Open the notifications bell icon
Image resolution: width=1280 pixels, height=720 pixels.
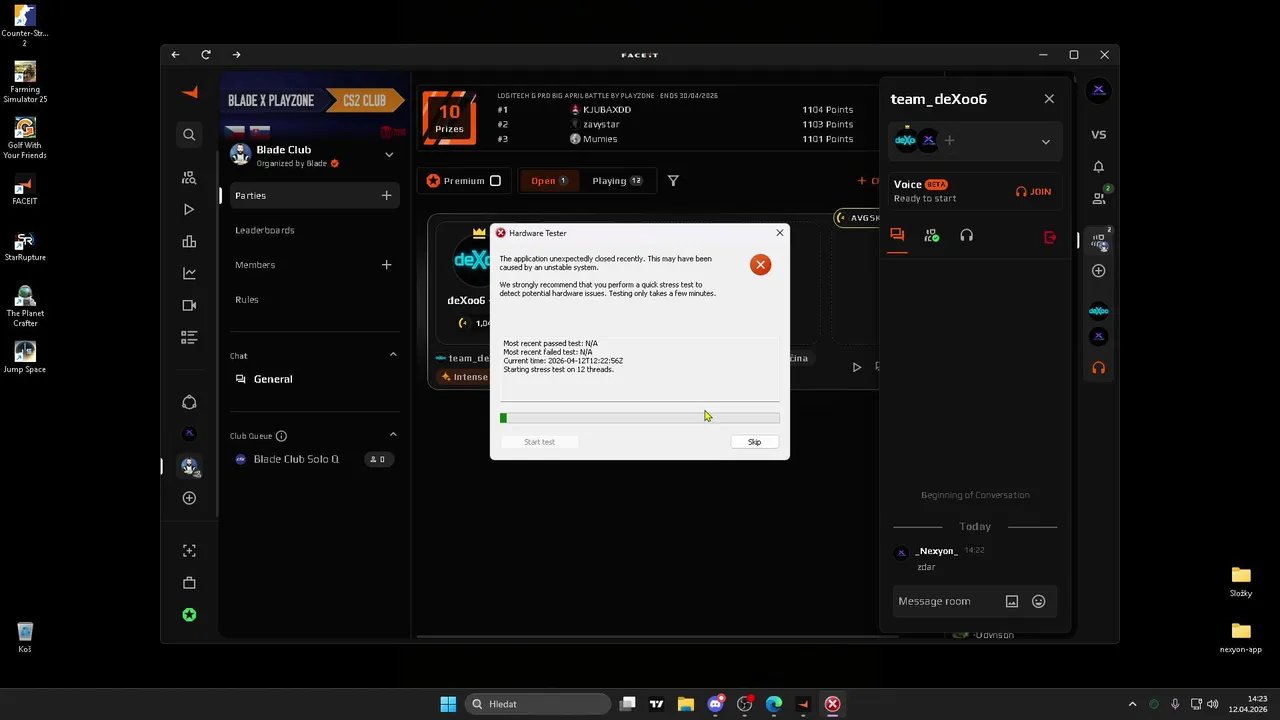click(x=1098, y=167)
